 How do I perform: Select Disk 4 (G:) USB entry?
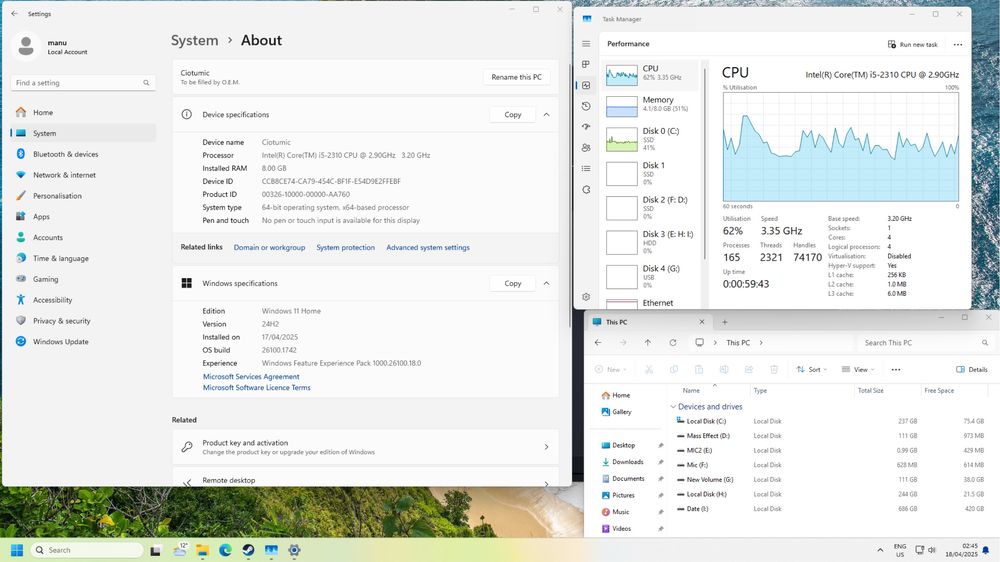(651, 276)
